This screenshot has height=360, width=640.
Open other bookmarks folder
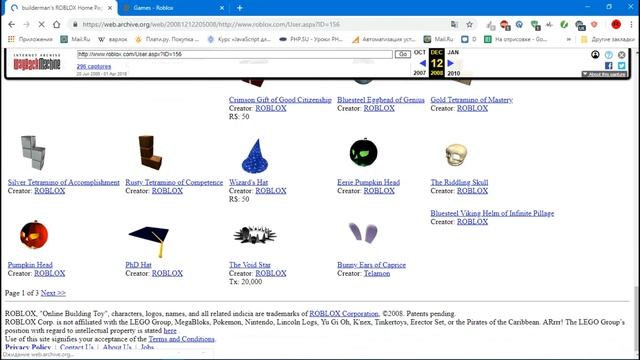pyautogui.click(x=607, y=39)
